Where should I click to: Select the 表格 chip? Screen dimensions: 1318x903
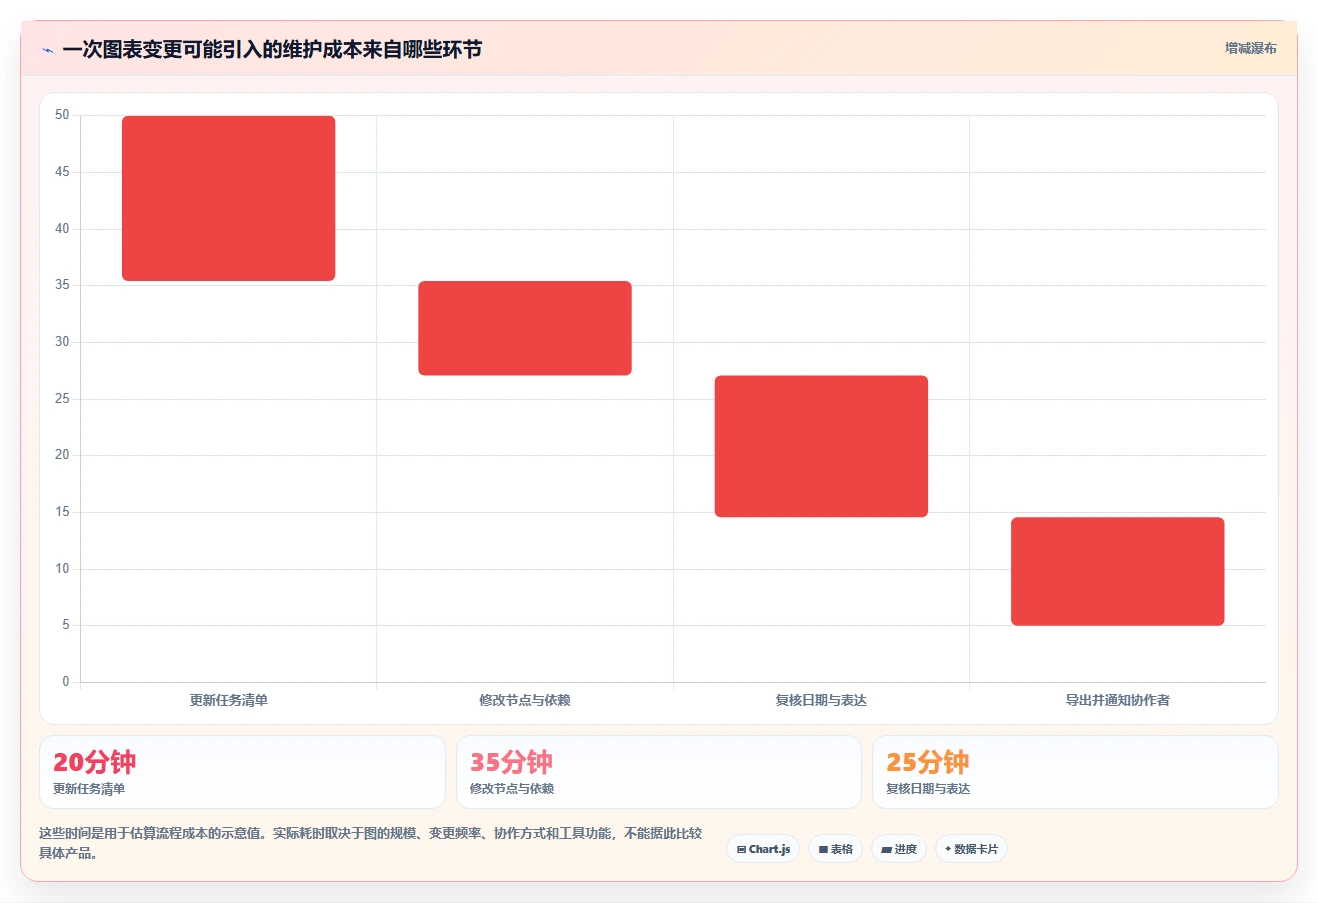click(836, 849)
